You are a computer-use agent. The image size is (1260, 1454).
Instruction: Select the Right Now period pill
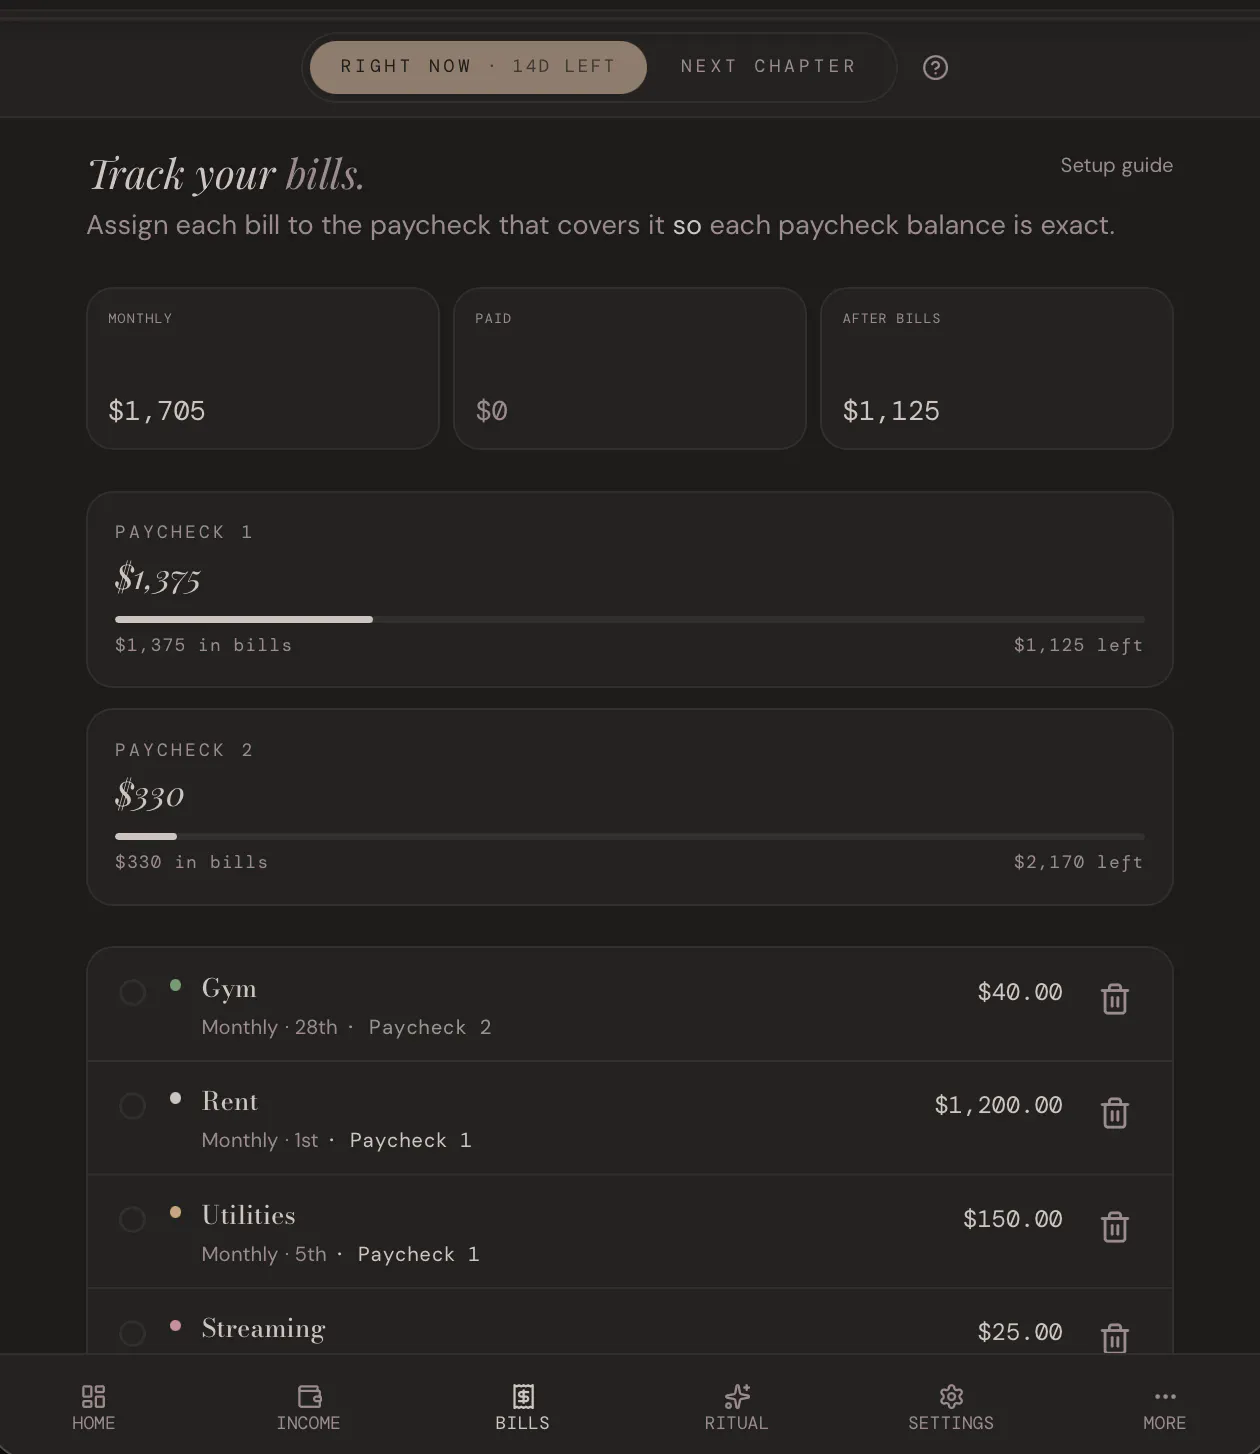pos(478,67)
